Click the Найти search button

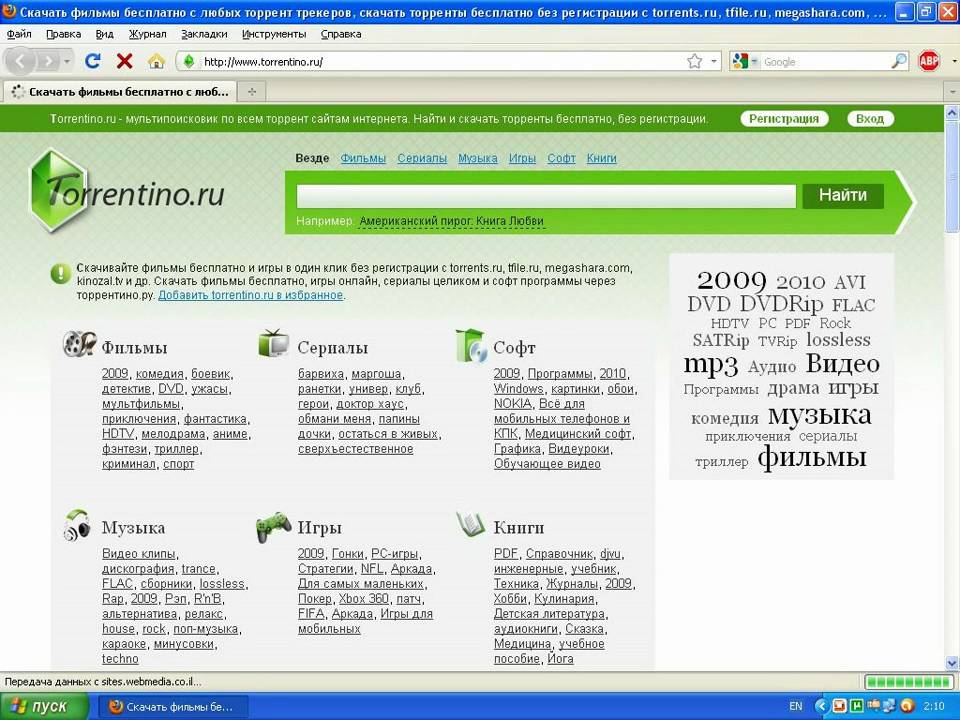tap(843, 195)
